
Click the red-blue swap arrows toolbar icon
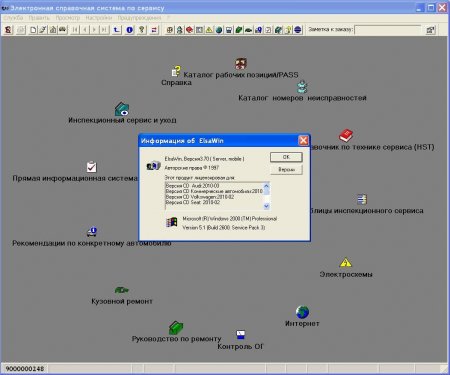(154, 30)
